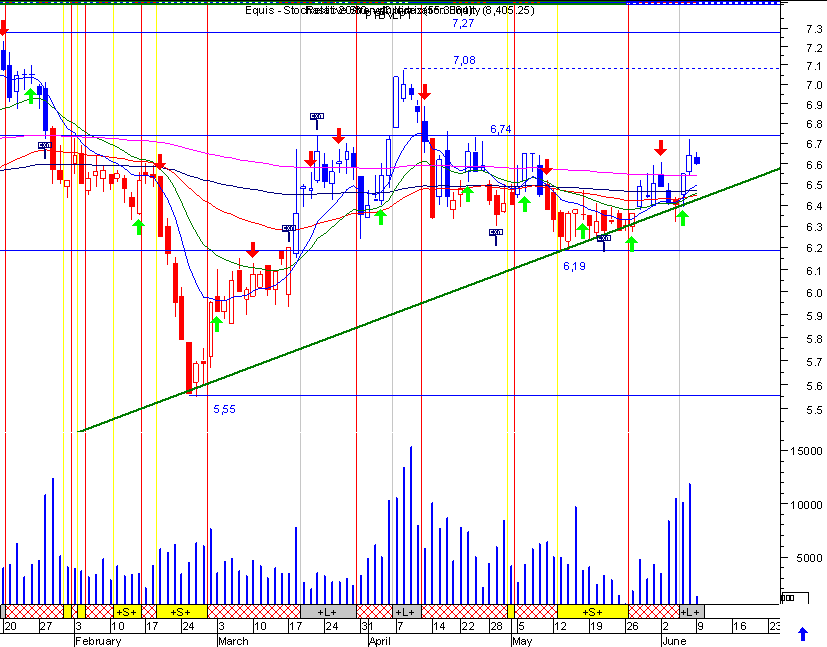The image size is (827, 647).
Task: Click the 7.0 price axis label
Action: point(814,85)
